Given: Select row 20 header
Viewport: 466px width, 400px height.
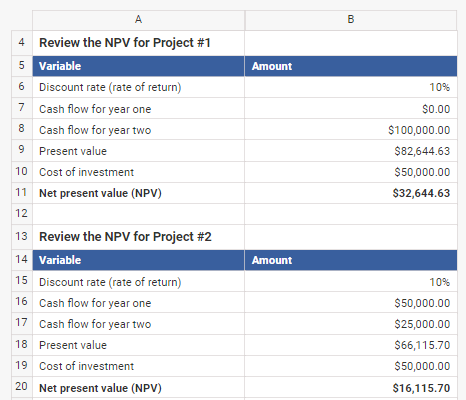Looking at the screenshot, I should point(22,387).
